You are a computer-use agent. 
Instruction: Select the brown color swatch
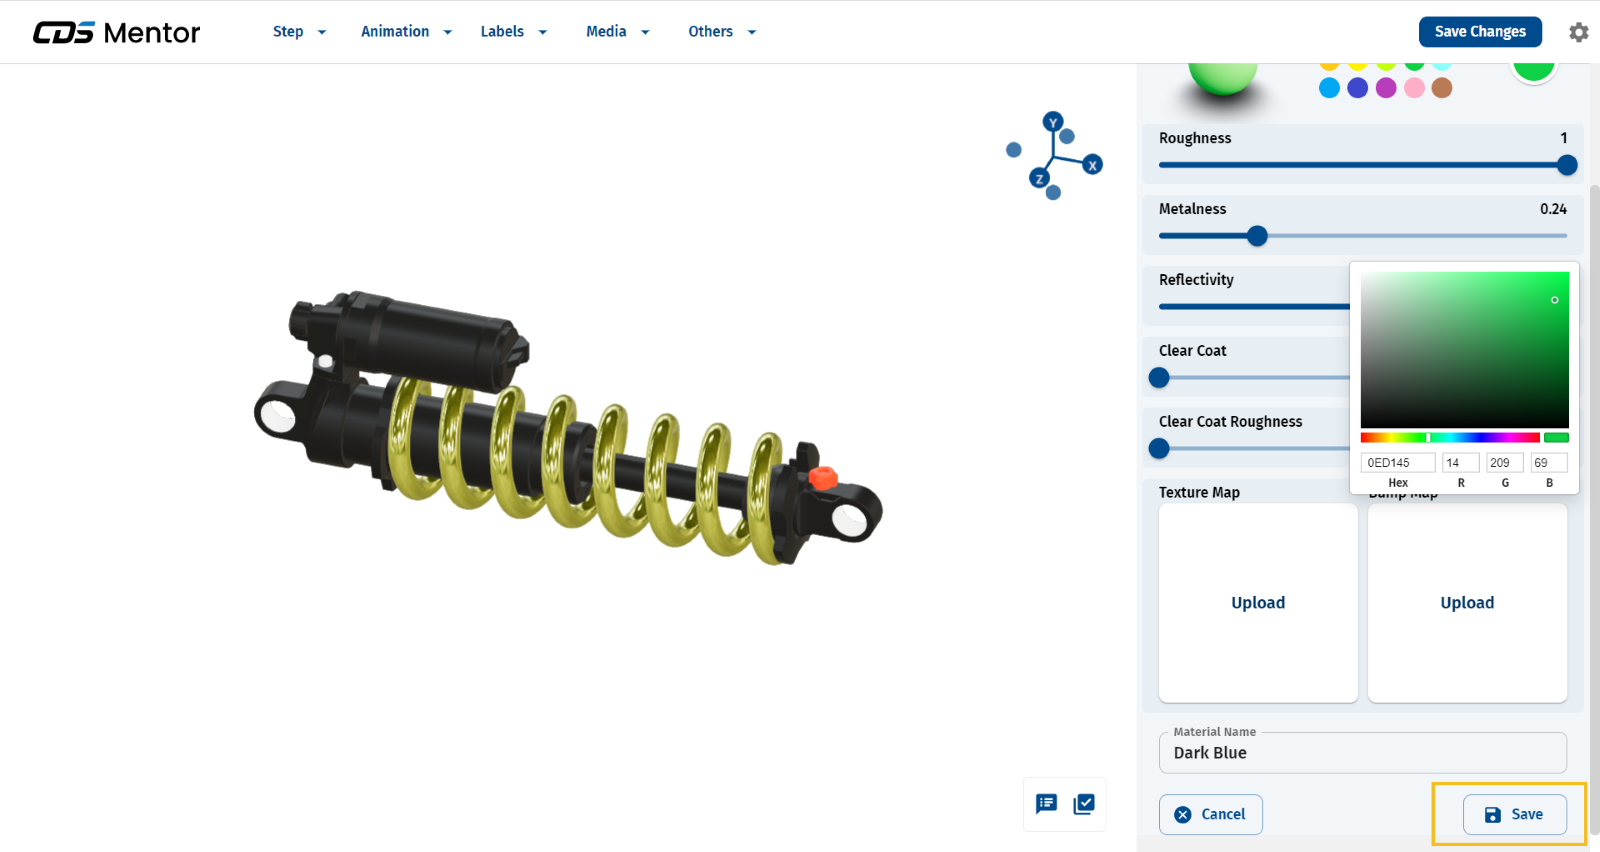pyautogui.click(x=1442, y=88)
